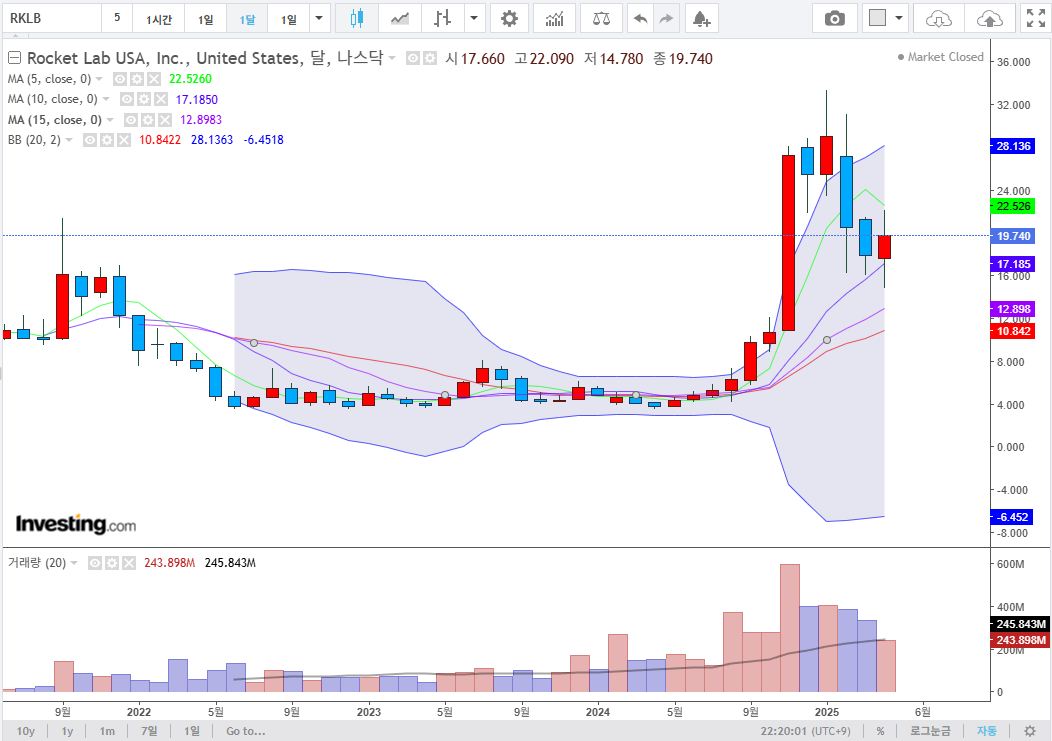Choose the bar chart style icon
Image resolution: width=1052 pixels, height=741 pixels.
(442, 18)
